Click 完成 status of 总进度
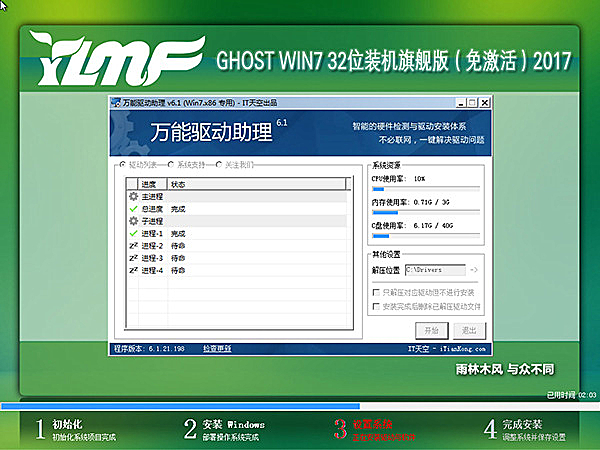The image size is (600, 450). click(178, 209)
